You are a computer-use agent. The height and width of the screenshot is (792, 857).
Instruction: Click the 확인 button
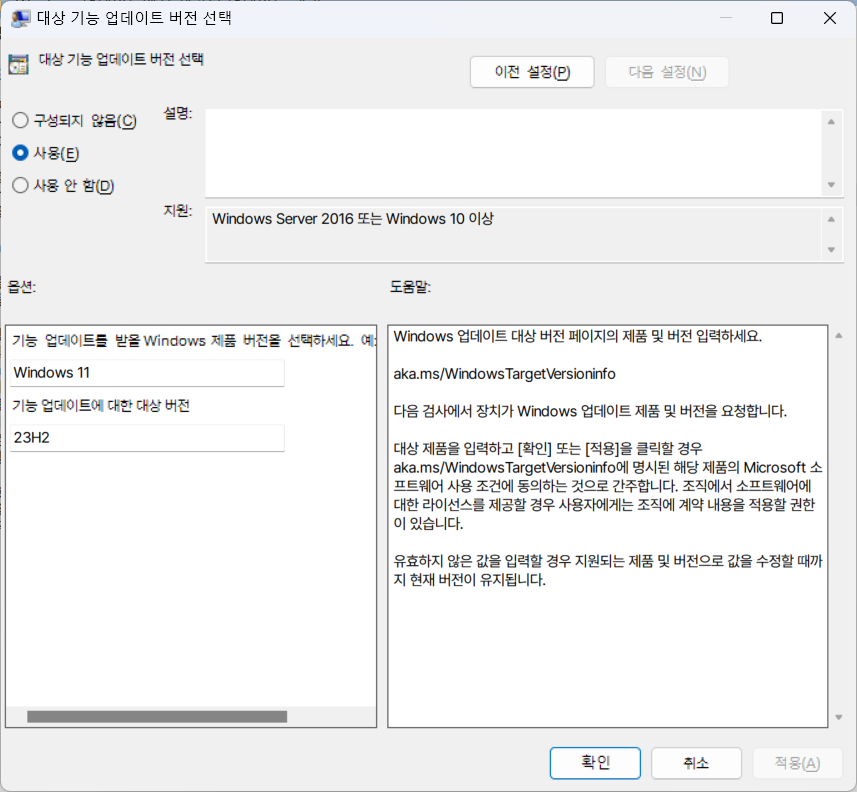(x=595, y=762)
